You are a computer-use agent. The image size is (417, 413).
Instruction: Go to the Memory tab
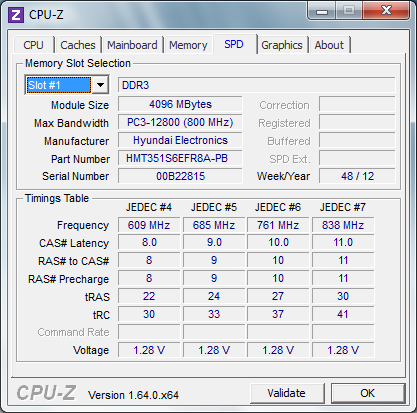tap(188, 45)
